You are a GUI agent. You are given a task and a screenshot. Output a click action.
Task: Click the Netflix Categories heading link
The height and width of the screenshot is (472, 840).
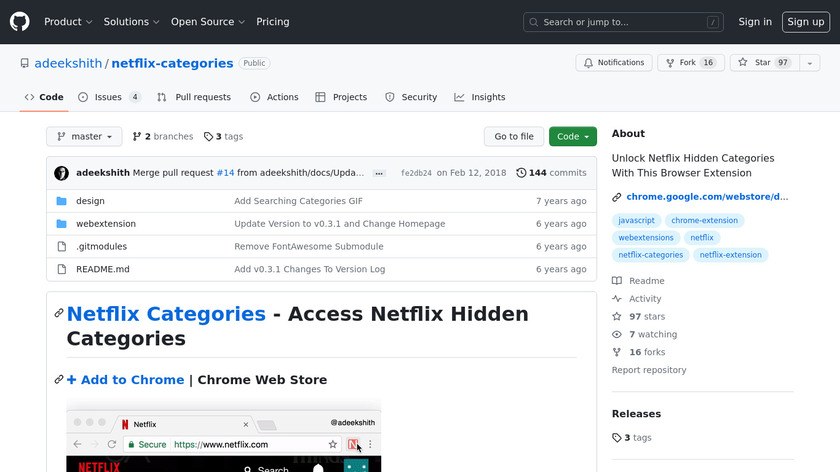(x=166, y=314)
